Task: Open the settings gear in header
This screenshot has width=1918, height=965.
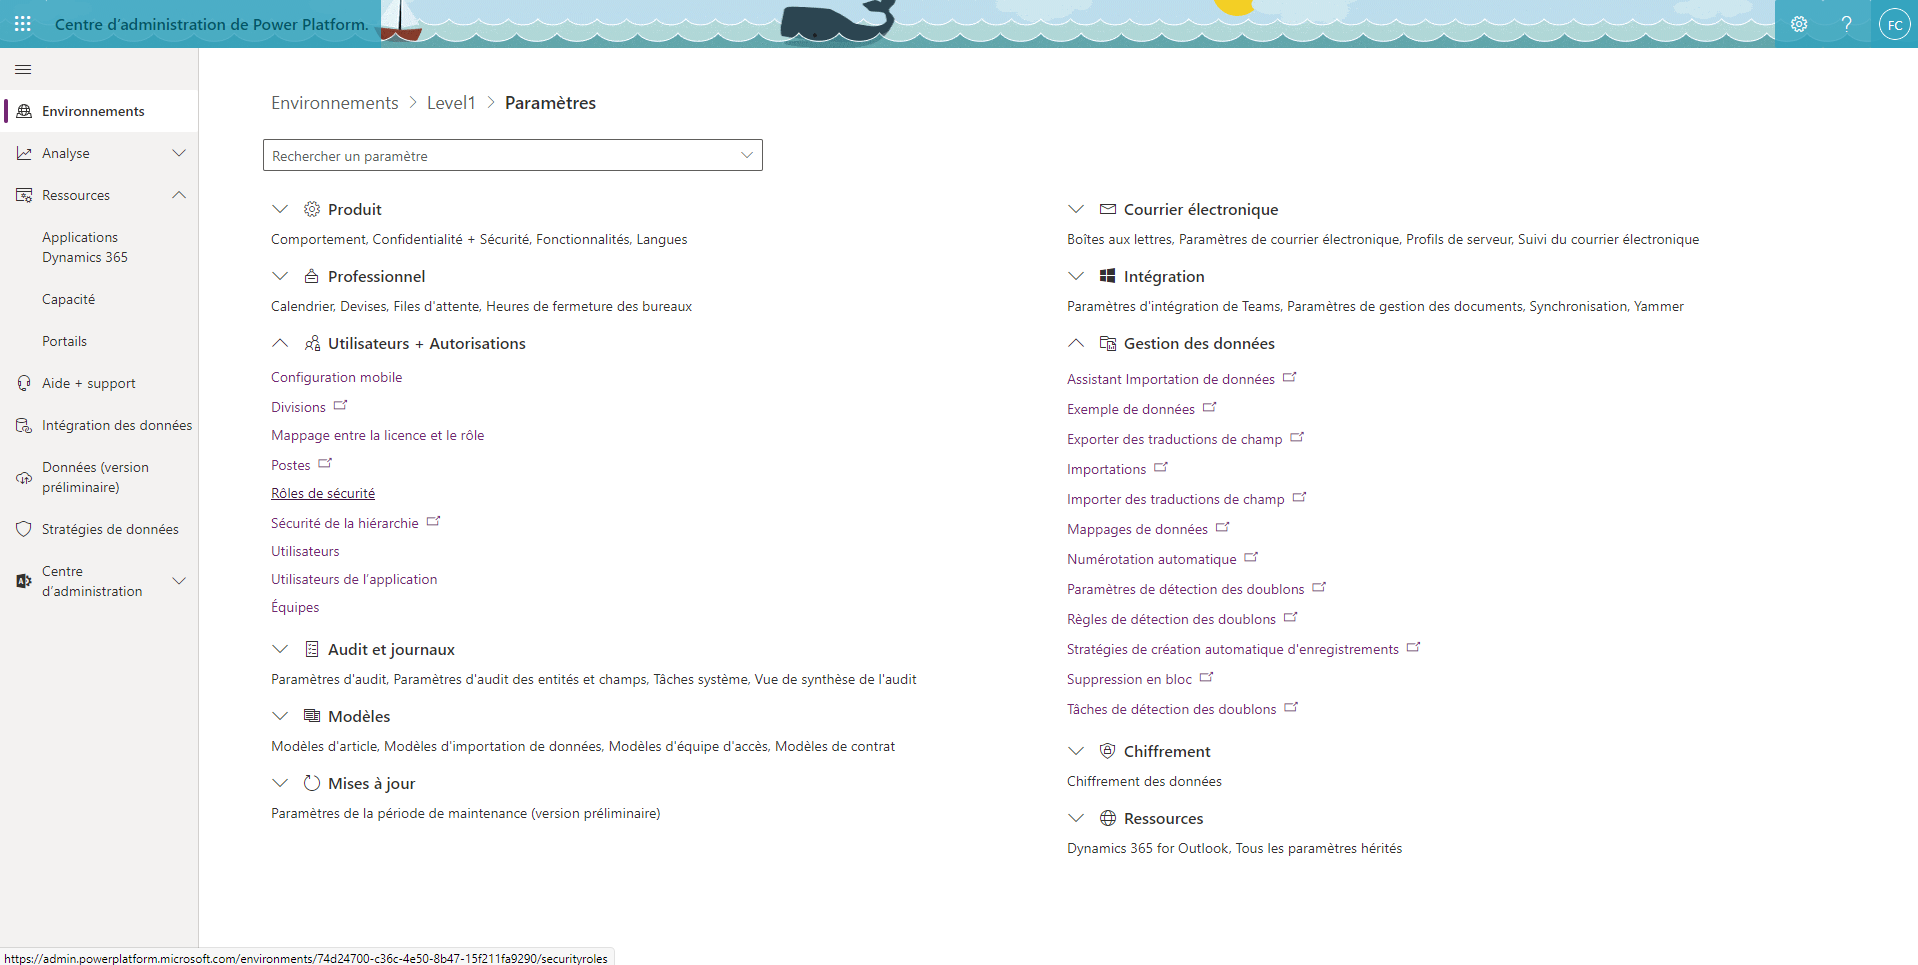Action: [x=1799, y=24]
